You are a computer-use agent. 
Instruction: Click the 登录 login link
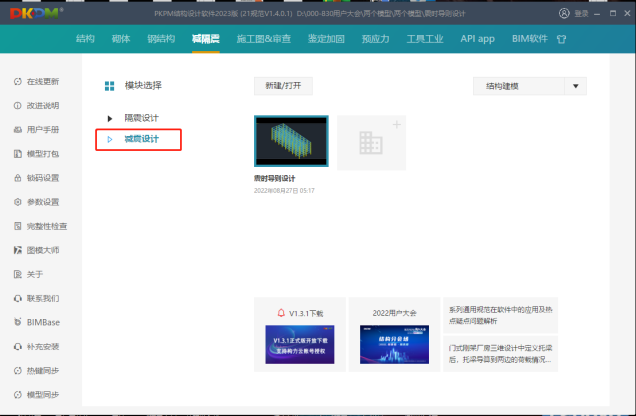(x=581, y=13)
